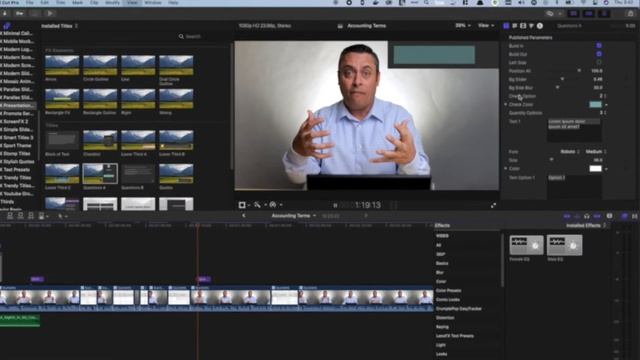Click the Transform tool icon below viewer
This screenshot has height=360, width=640.
point(242,205)
